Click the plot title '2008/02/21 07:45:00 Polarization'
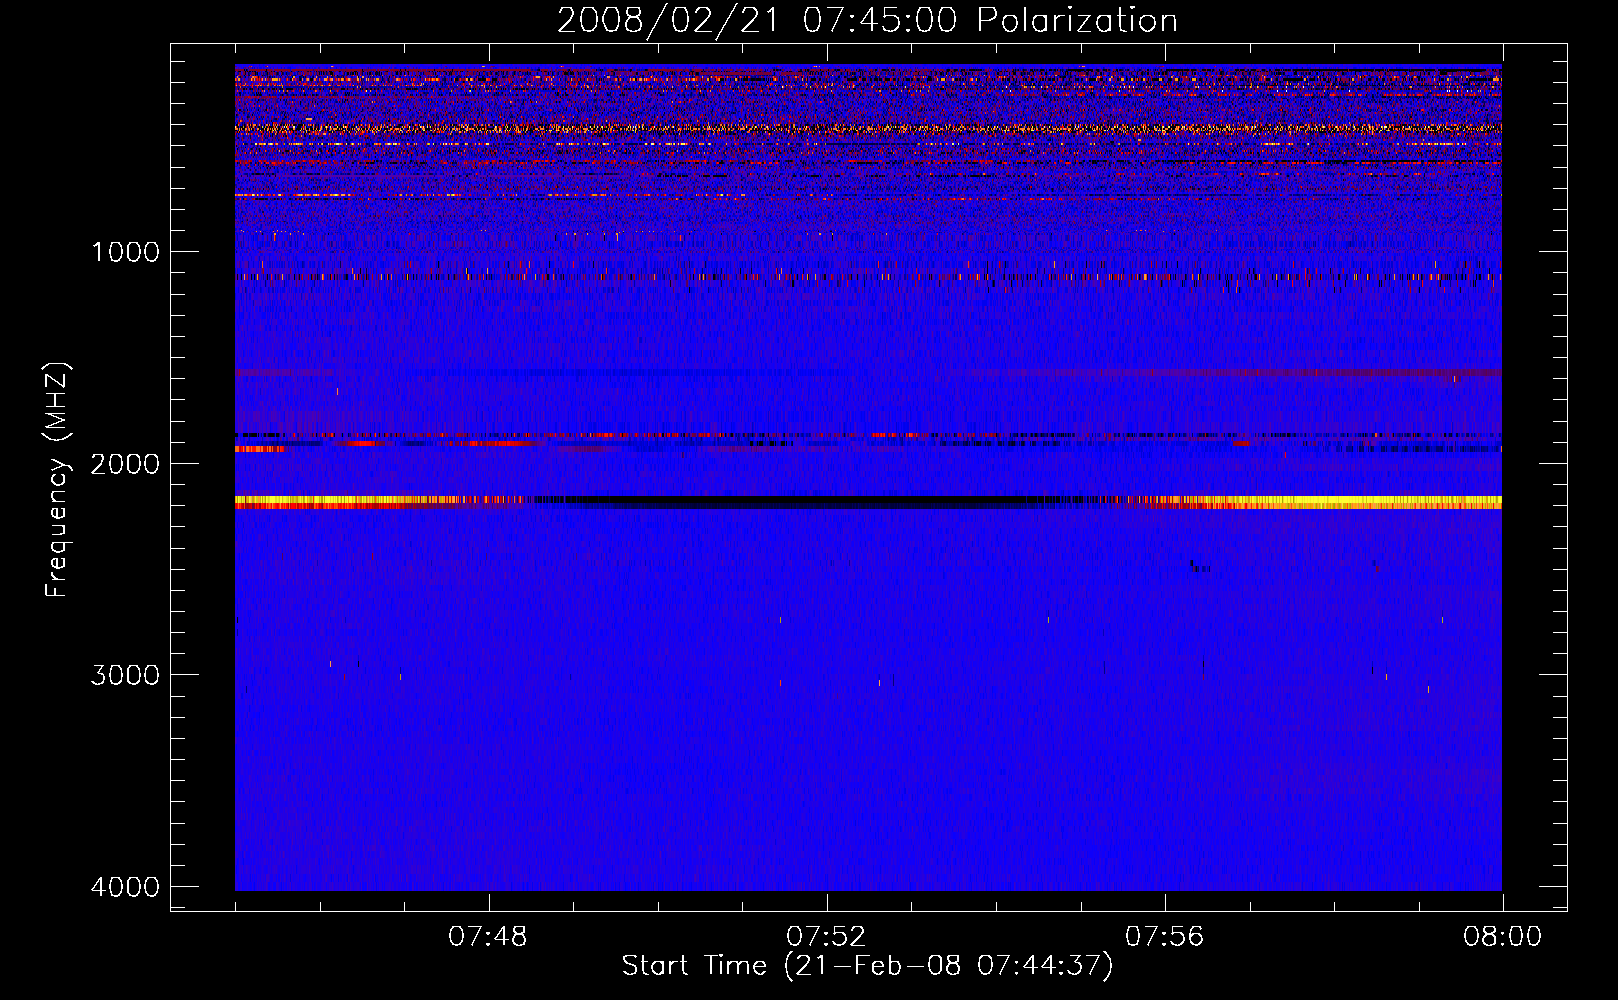Viewport: 1618px width, 1000px height. pyautogui.click(x=867, y=20)
